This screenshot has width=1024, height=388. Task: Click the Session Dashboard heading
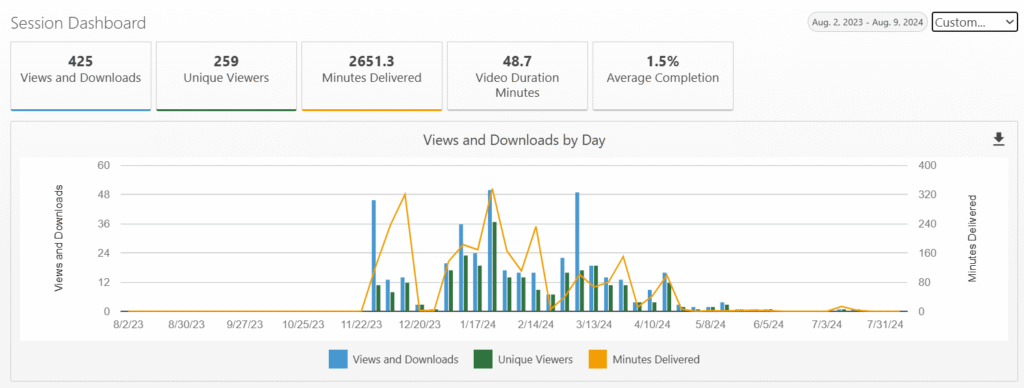point(78,24)
